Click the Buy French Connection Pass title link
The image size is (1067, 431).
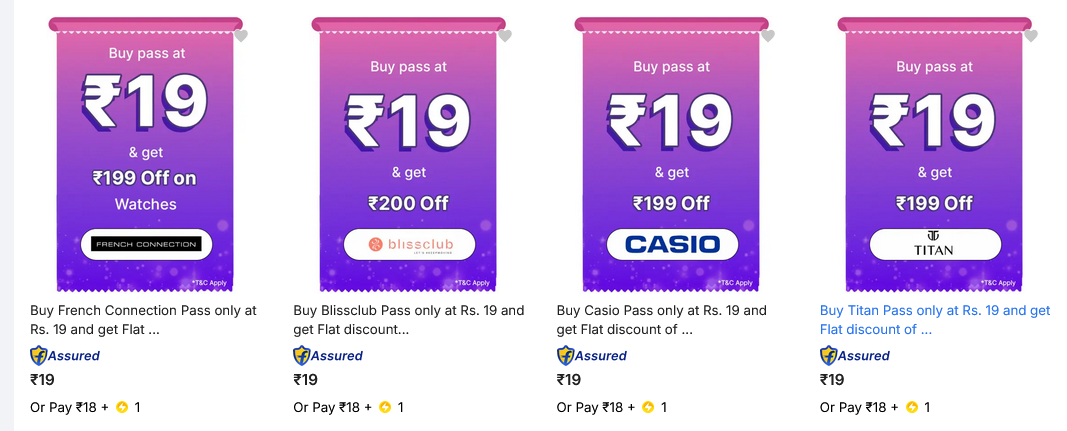[144, 320]
